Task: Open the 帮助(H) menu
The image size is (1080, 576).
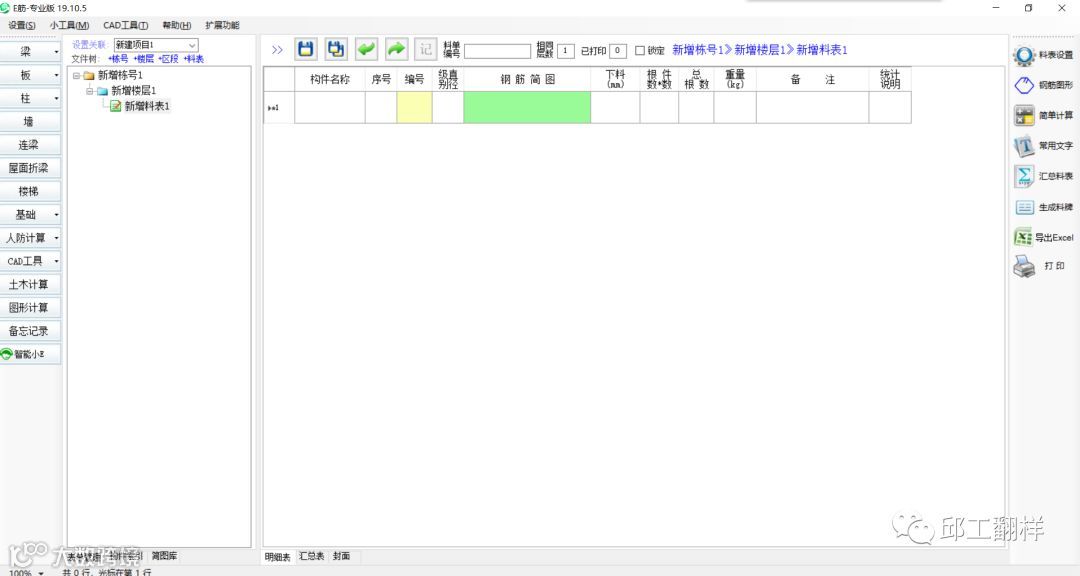Action: [176, 25]
